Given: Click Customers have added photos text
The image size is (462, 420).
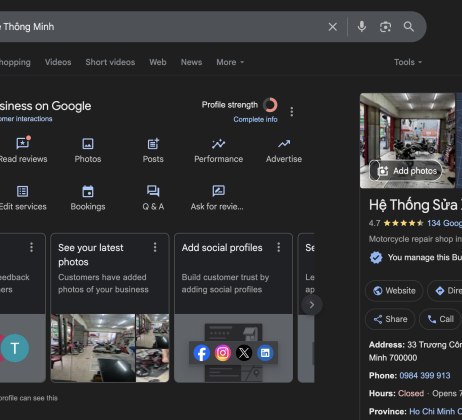Looking at the screenshot, I should pos(103,283).
